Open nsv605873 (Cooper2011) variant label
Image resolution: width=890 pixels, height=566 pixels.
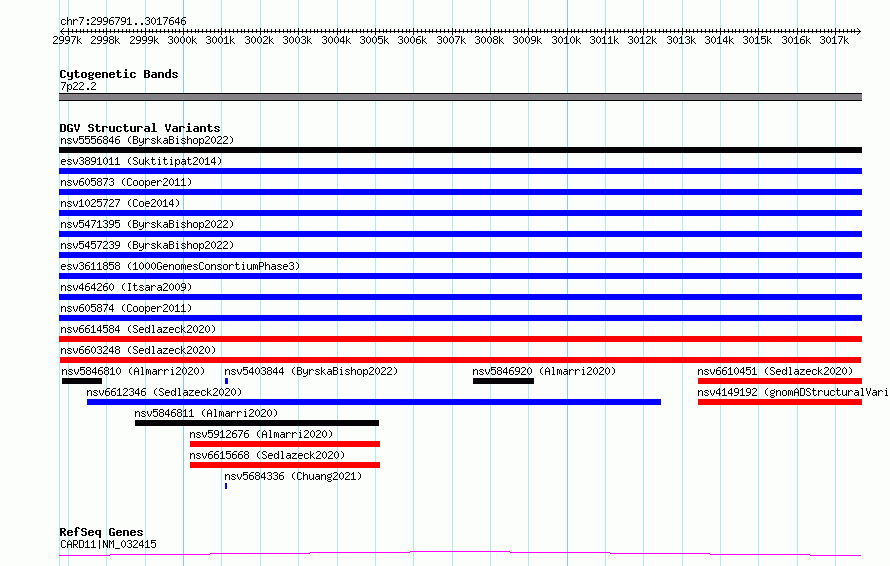(x=126, y=182)
